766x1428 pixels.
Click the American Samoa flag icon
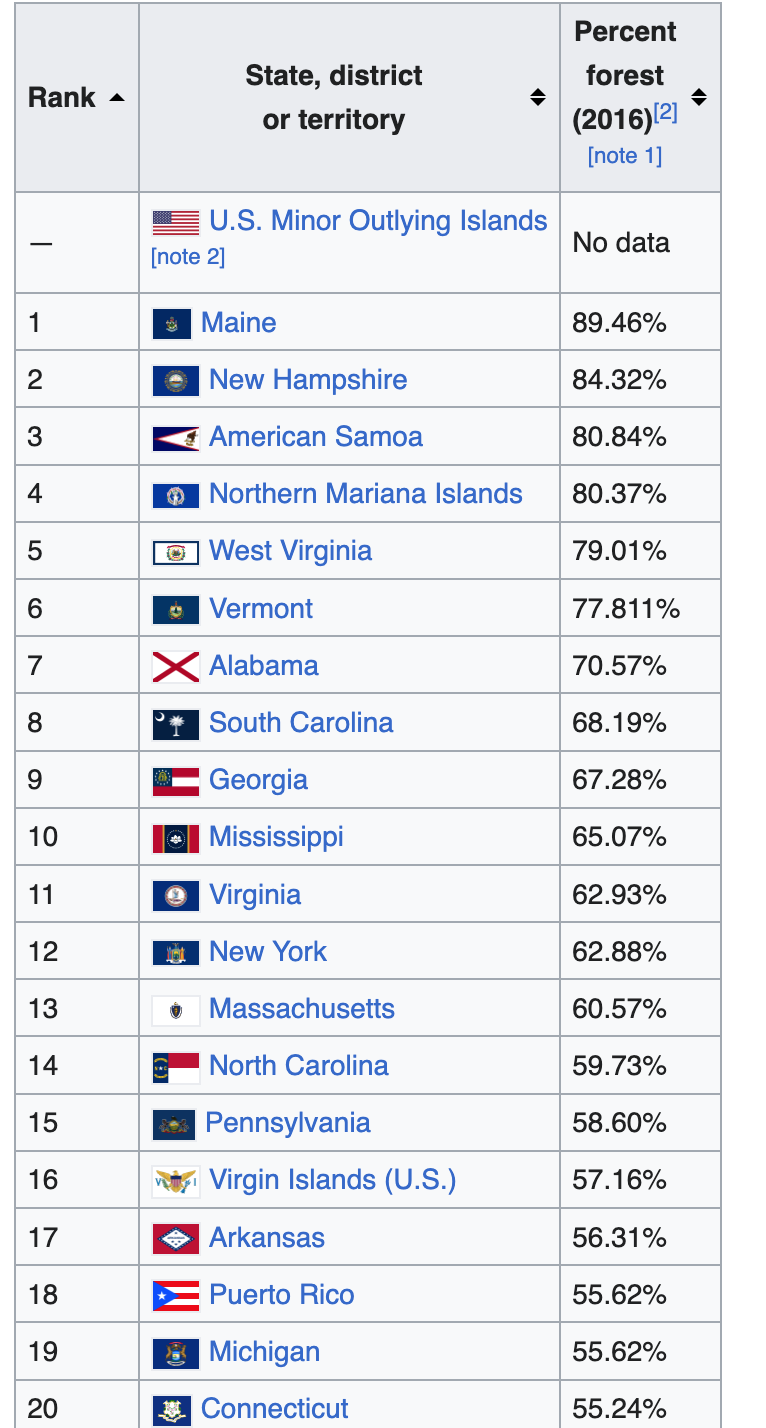coord(175,437)
